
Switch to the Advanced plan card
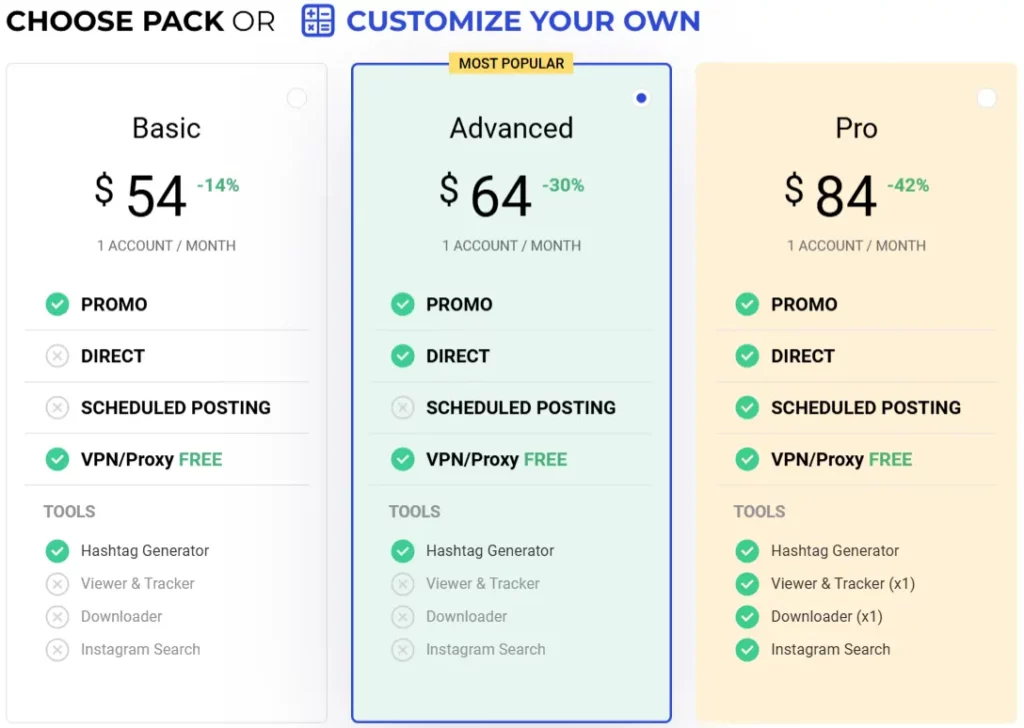(511, 128)
